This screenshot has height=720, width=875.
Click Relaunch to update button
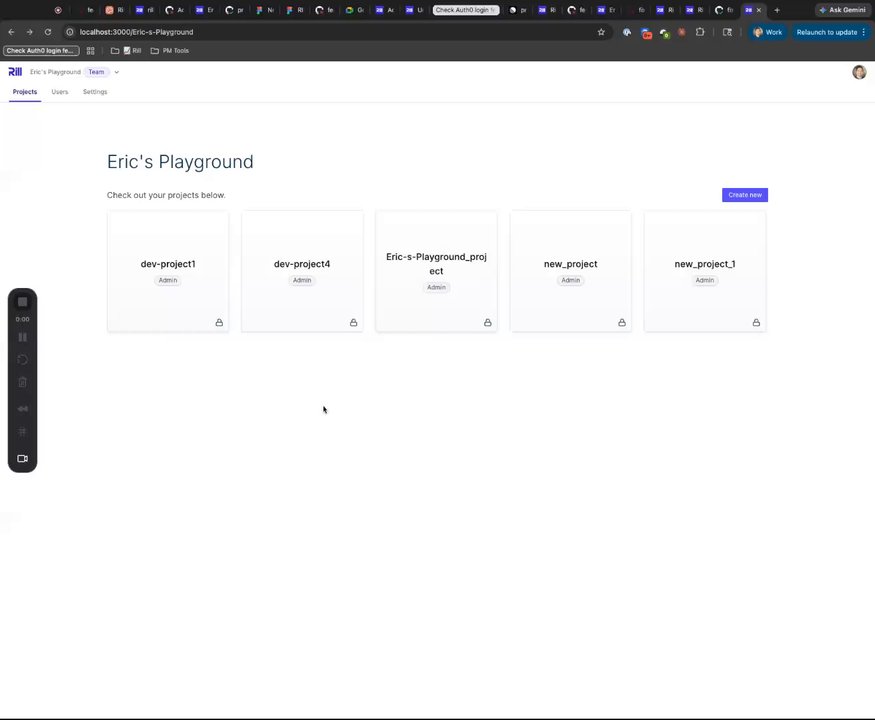pos(830,32)
